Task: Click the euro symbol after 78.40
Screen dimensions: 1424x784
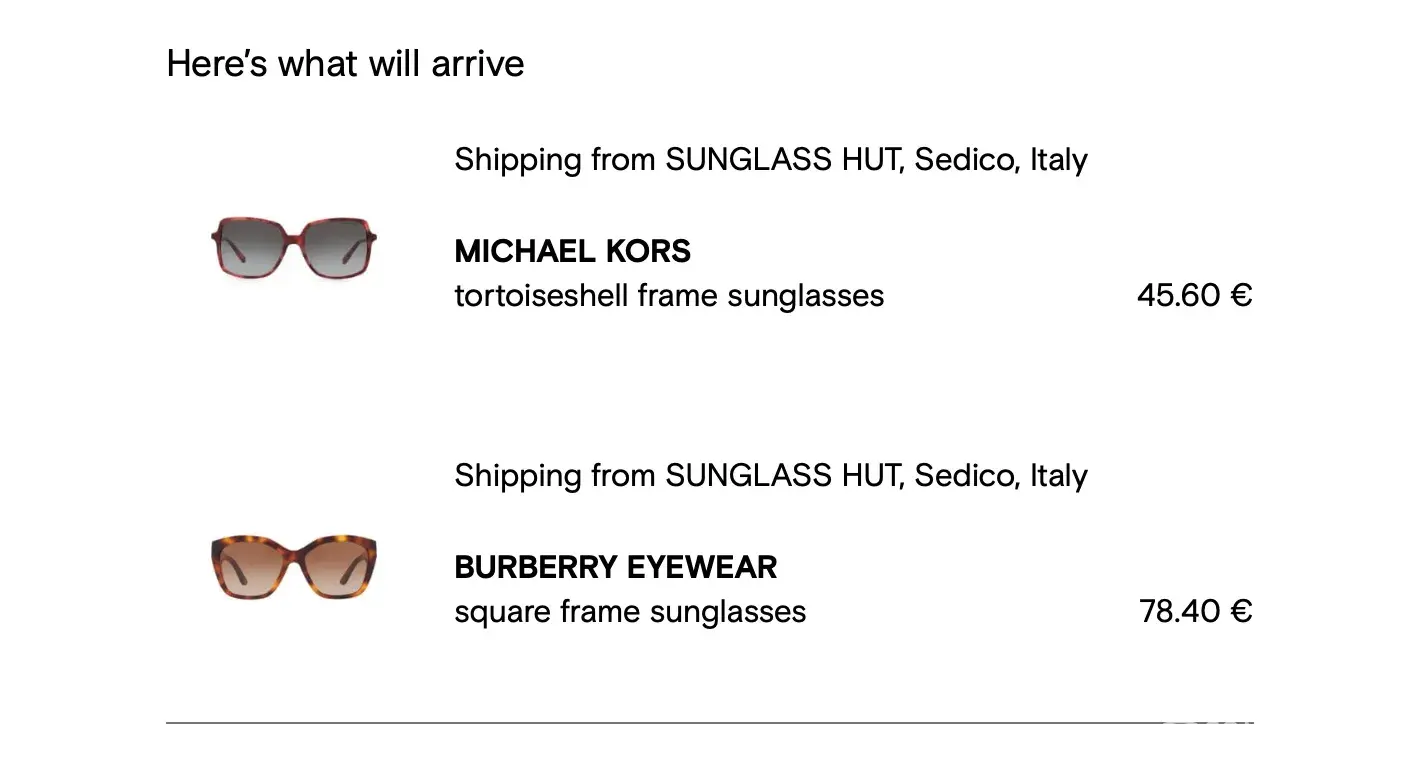Action: click(x=1241, y=611)
